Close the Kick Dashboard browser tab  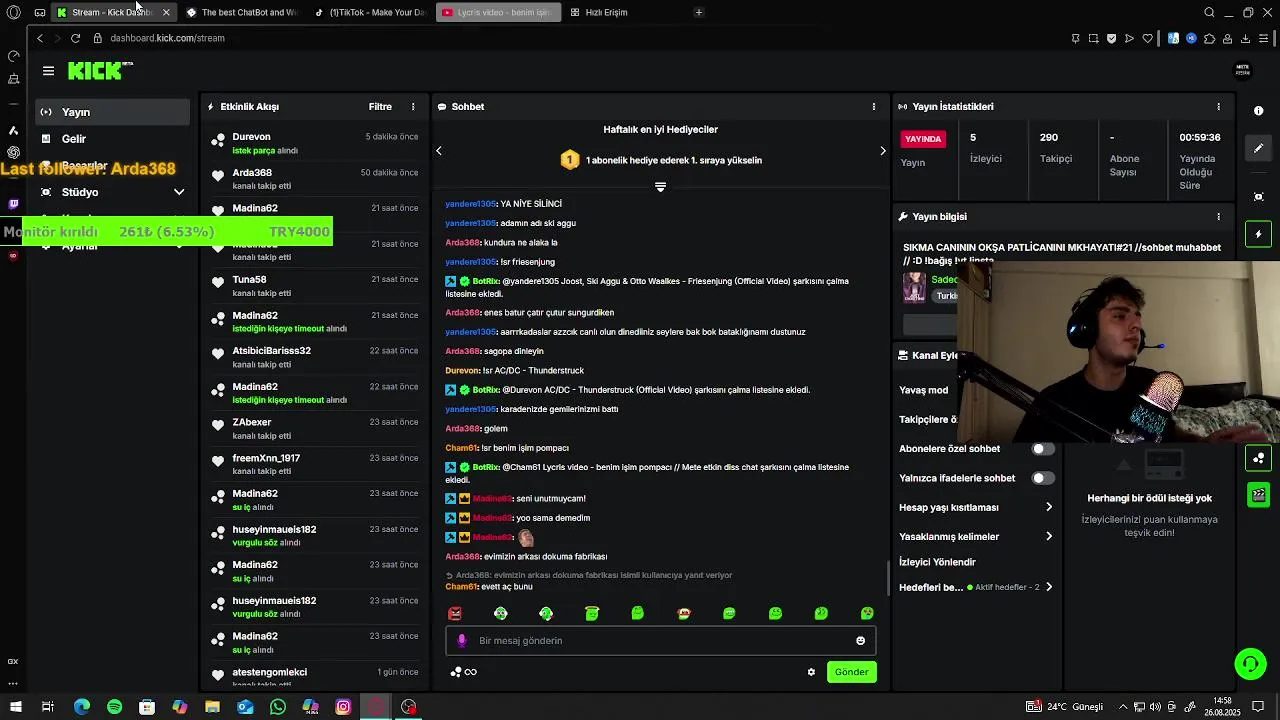pos(166,12)
